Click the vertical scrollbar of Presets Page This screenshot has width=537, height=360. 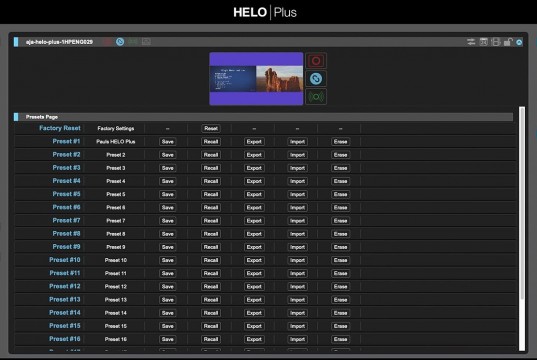point(522,228)
